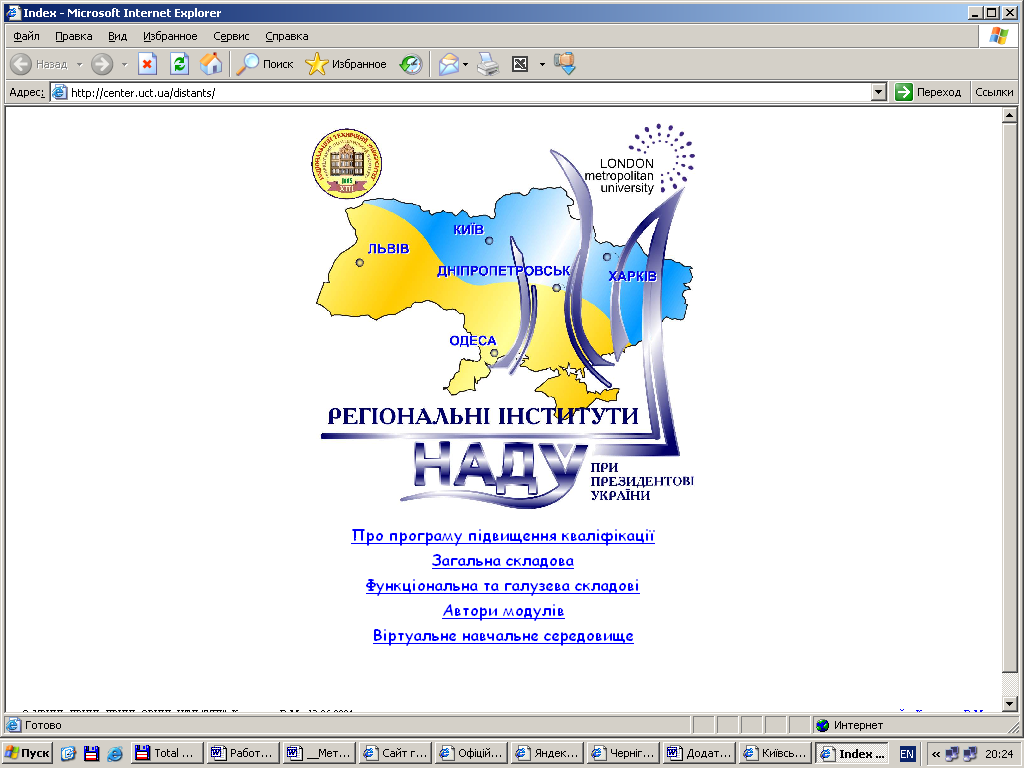
Task: Launch Total Commander floppy icon in Quick Launch
Action: pos(91,754)
